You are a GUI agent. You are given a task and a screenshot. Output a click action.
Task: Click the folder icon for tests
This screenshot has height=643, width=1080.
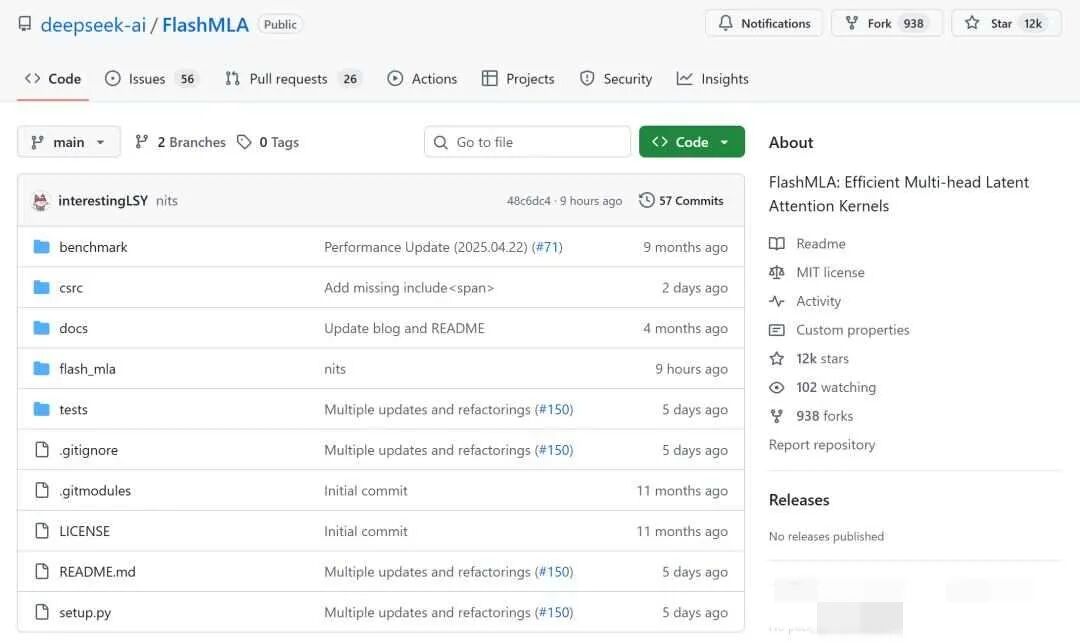(41, 409)
